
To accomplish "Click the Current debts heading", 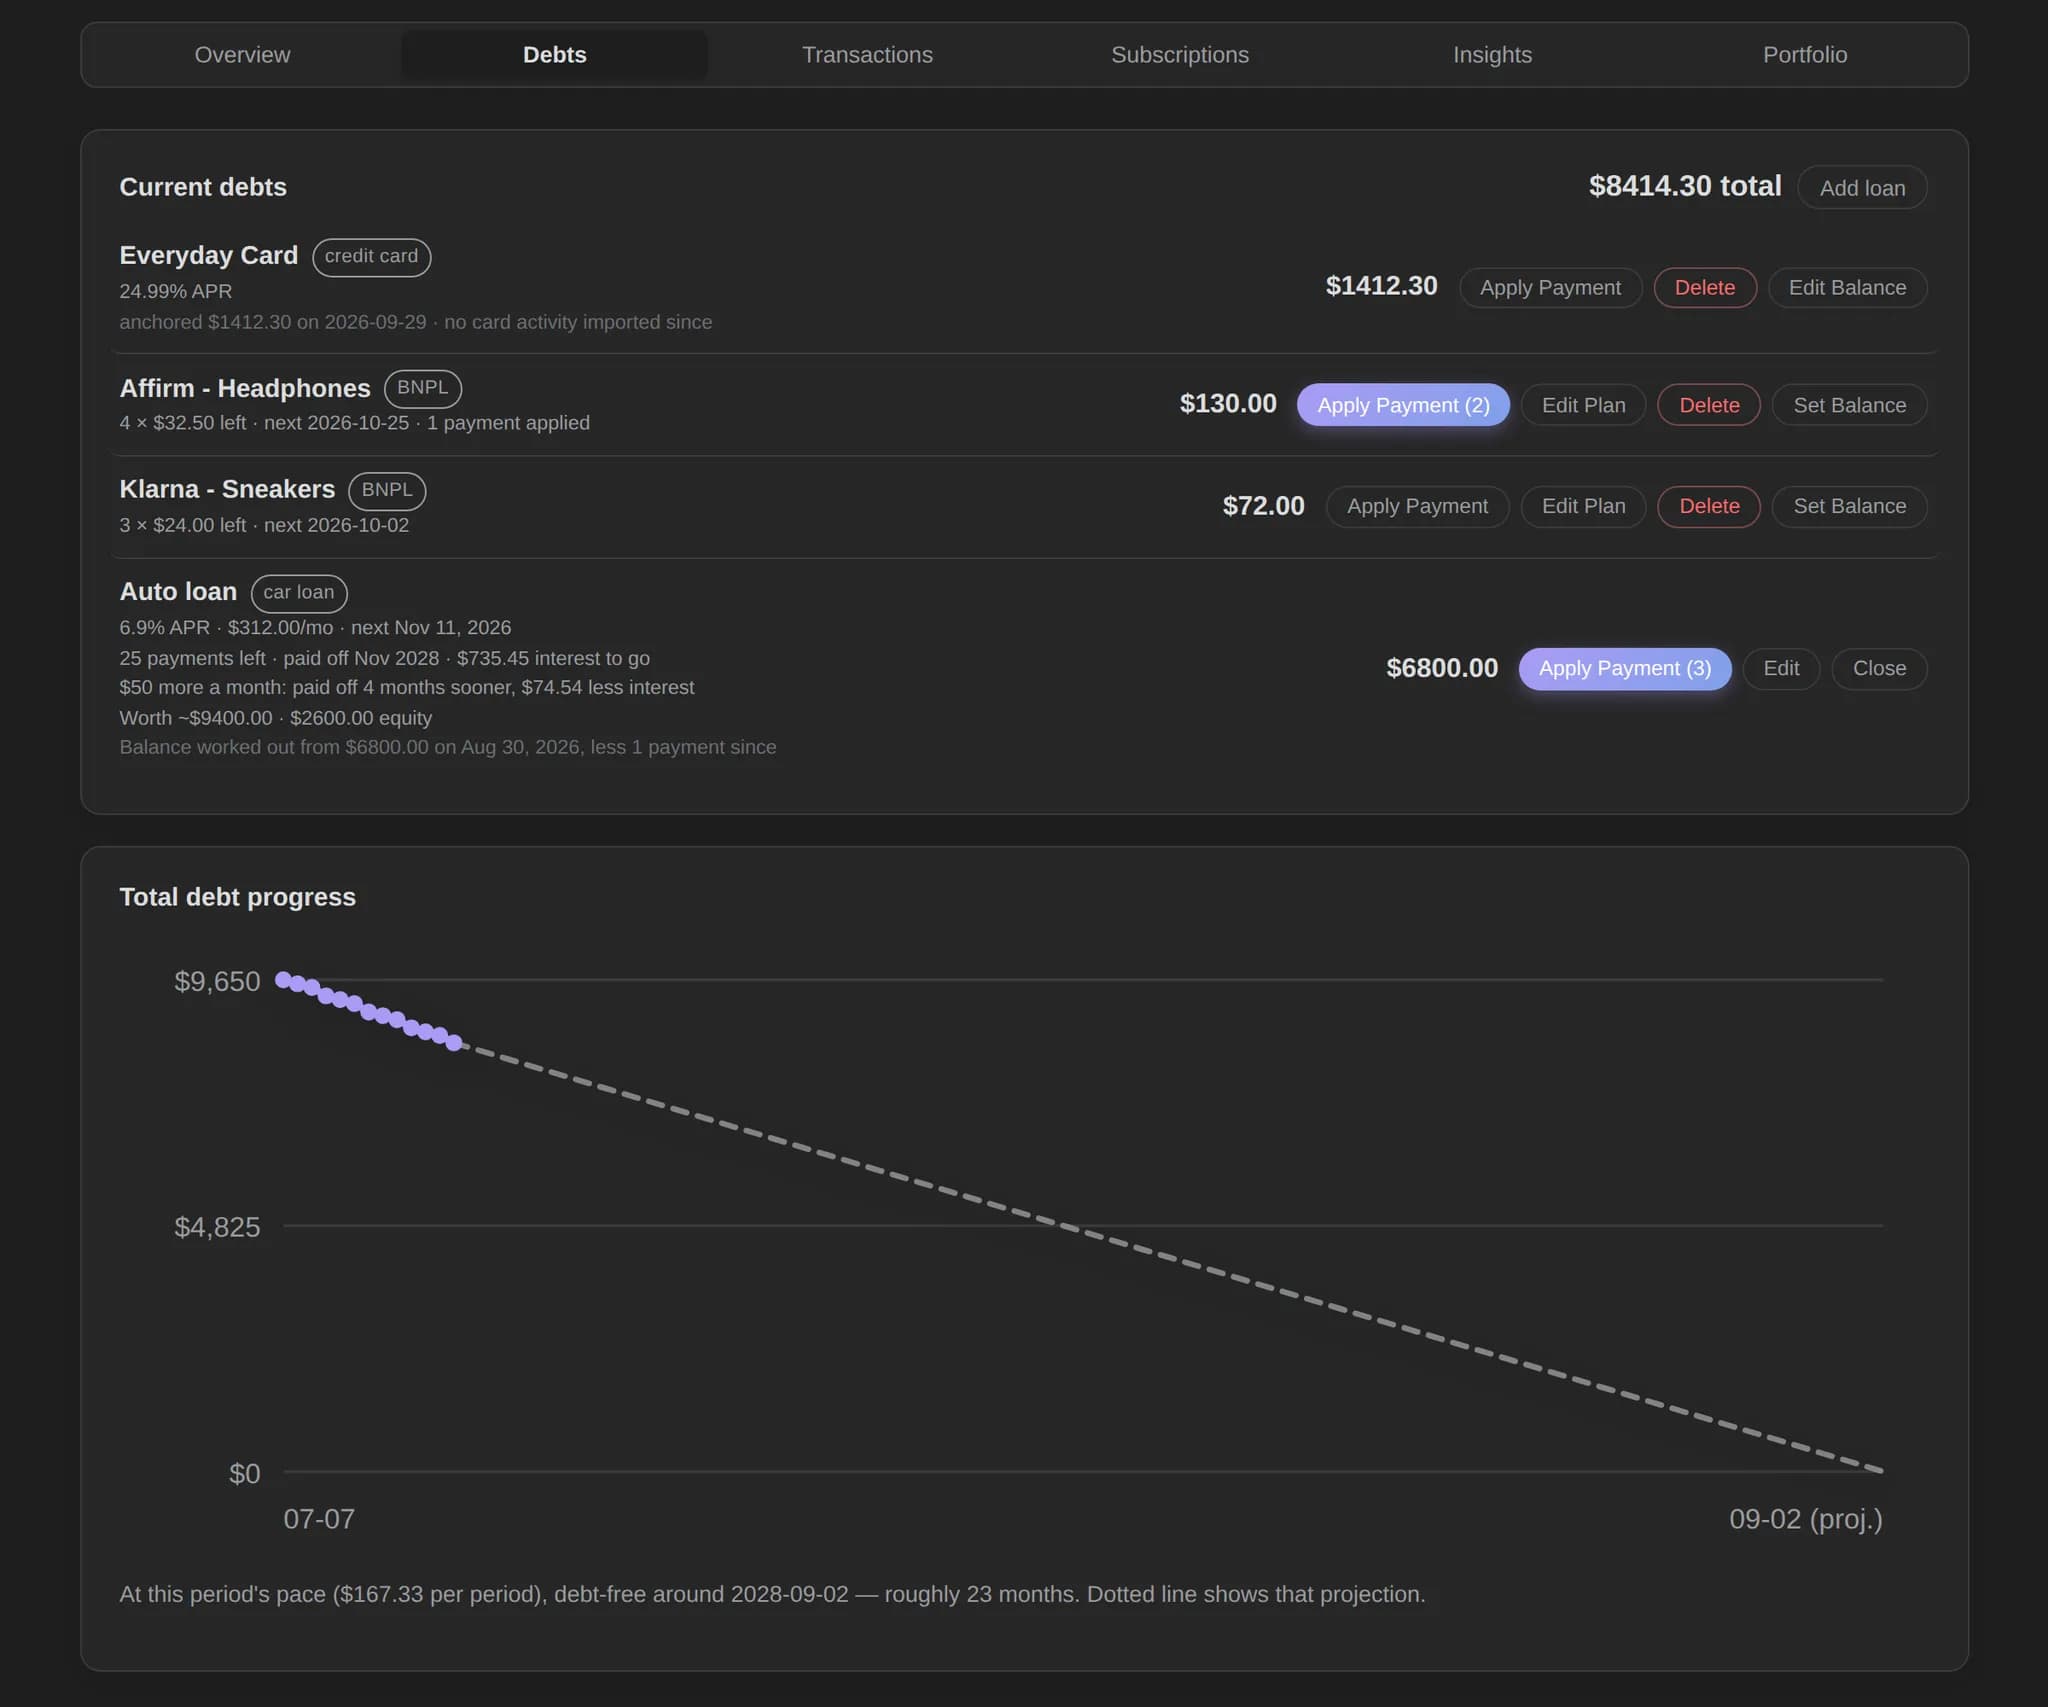I will pos(202,187).
